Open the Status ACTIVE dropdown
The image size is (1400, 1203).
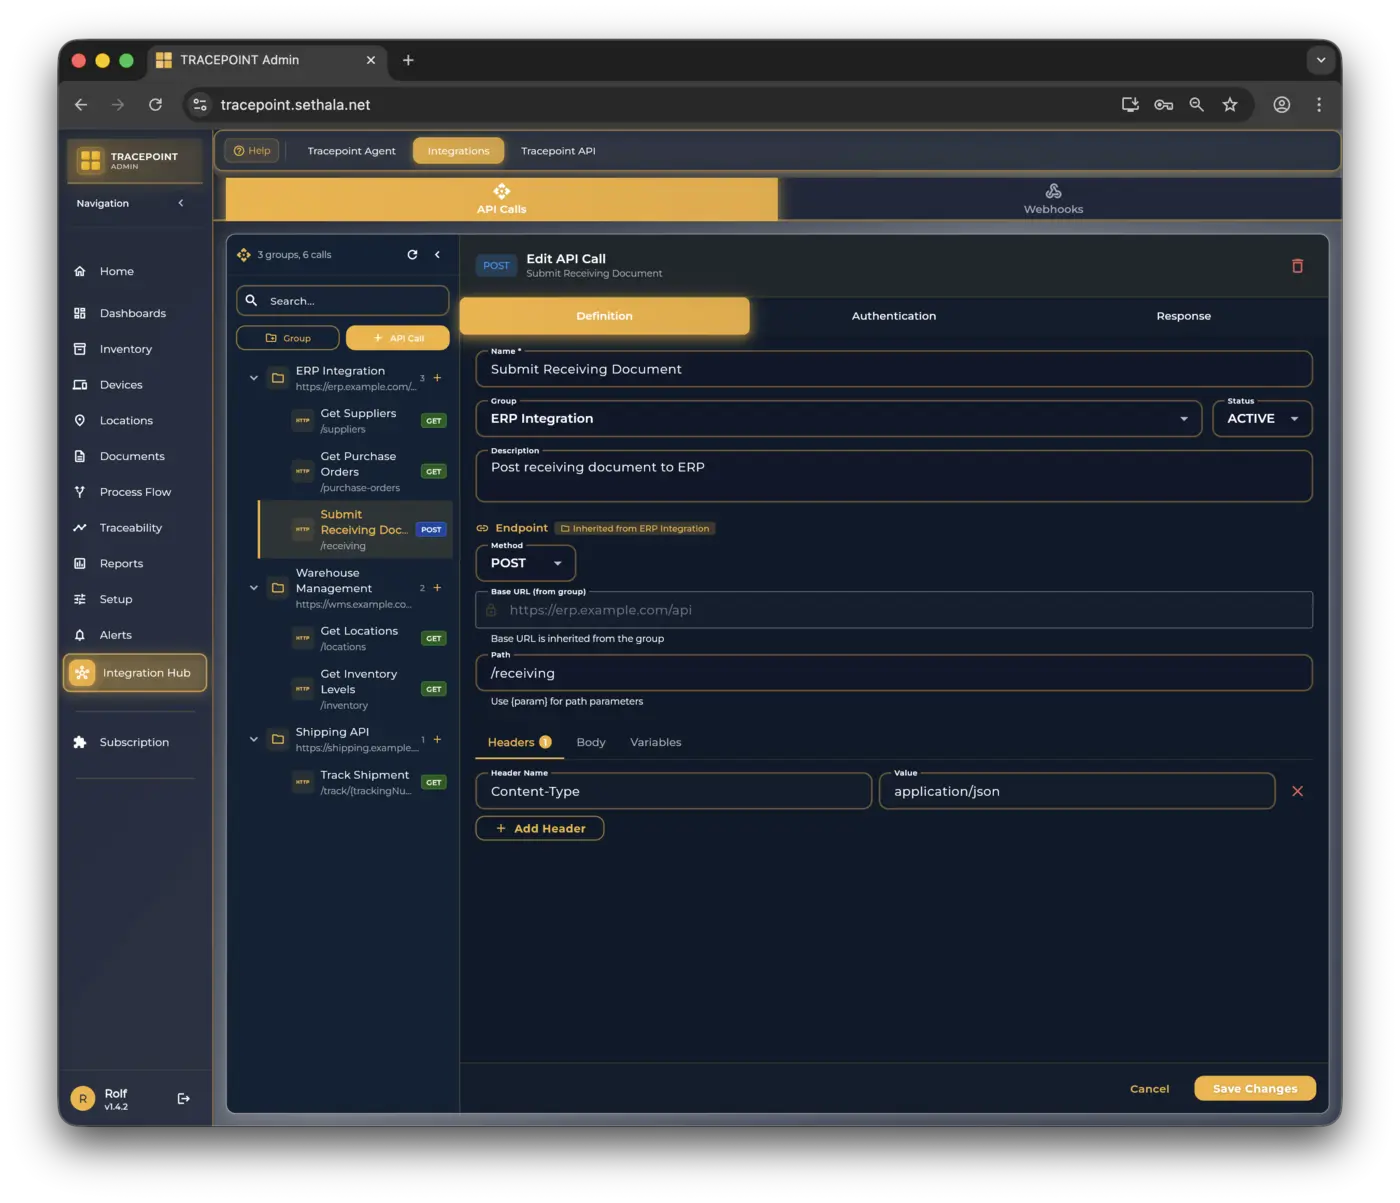coord(1261,419)
